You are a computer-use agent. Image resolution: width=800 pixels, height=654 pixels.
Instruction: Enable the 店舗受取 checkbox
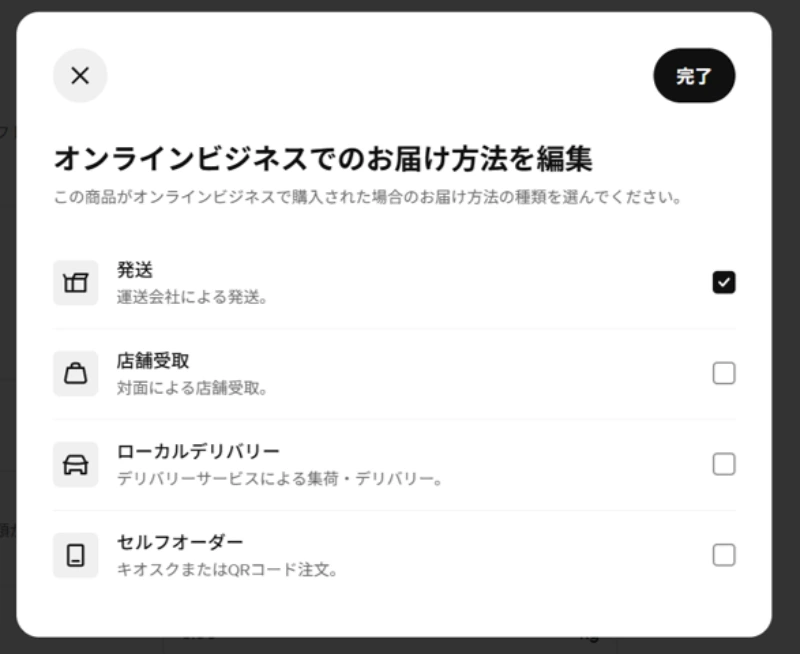tap(724, 373)
